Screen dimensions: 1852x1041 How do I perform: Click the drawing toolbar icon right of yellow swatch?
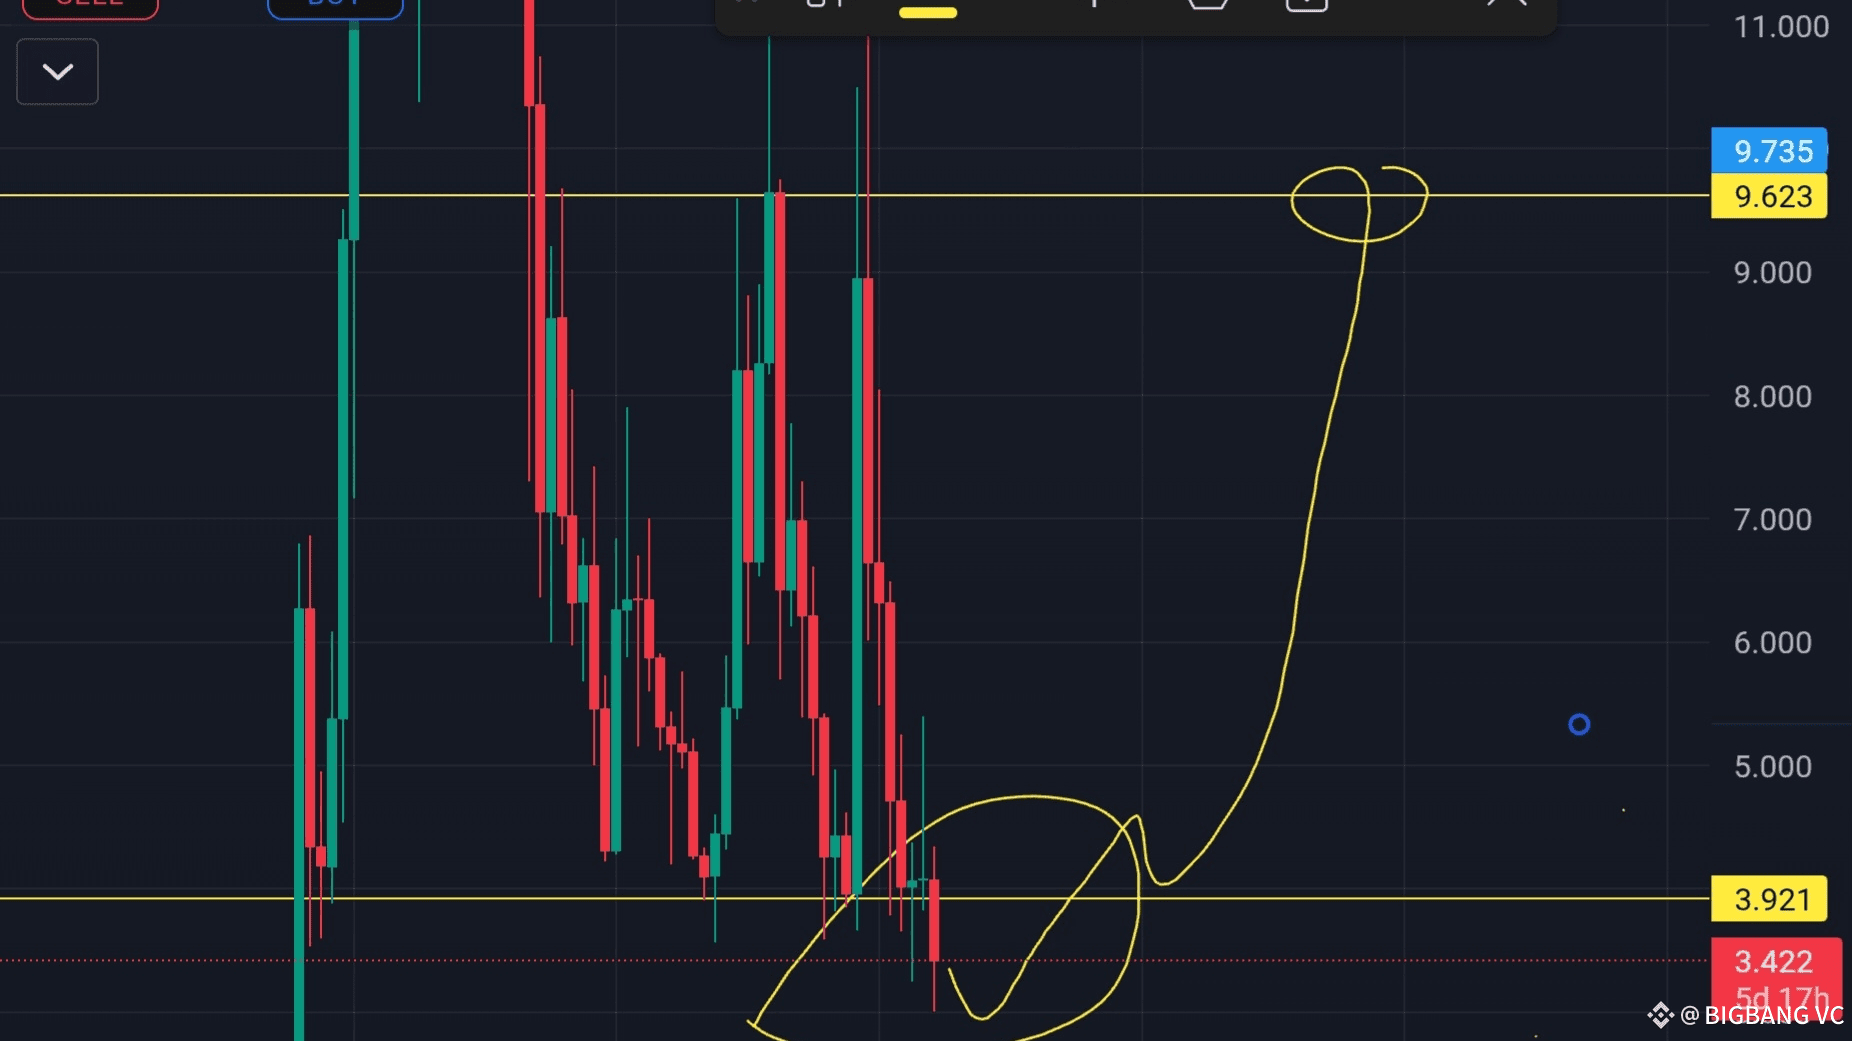pyautogui.click(x=1094, y=4)
